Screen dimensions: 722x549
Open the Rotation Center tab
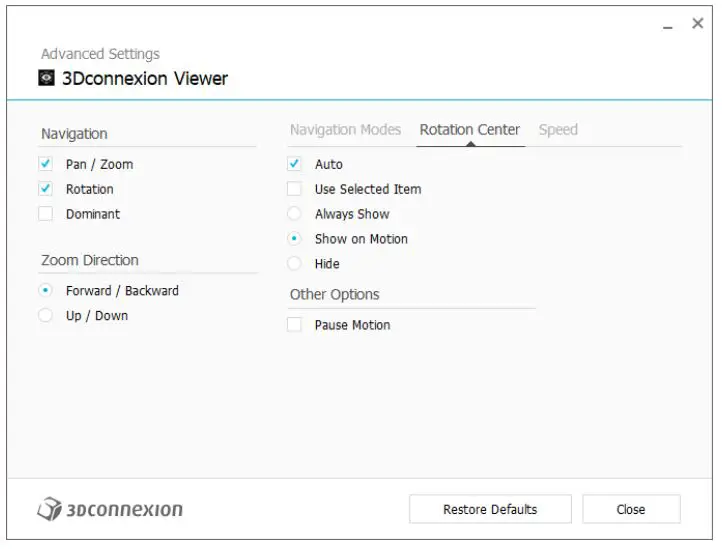[470, 130]
